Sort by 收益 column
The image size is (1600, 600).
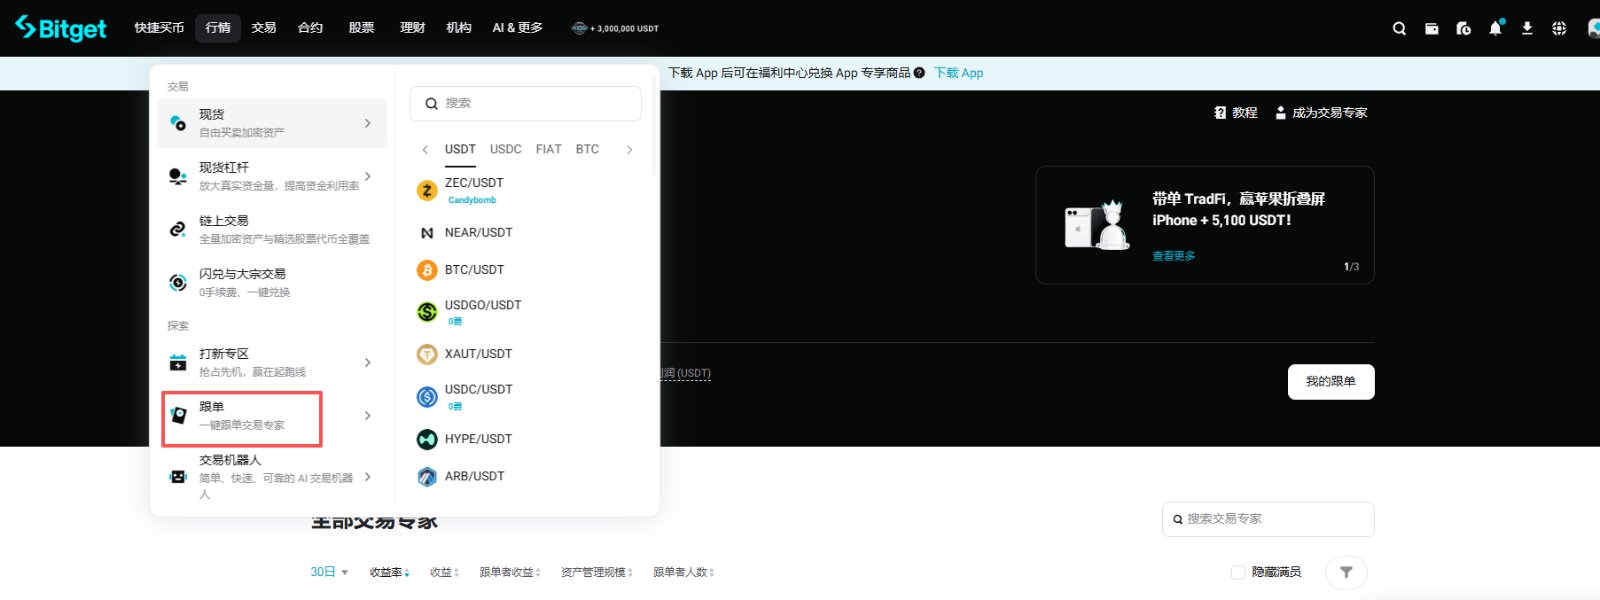444,572
